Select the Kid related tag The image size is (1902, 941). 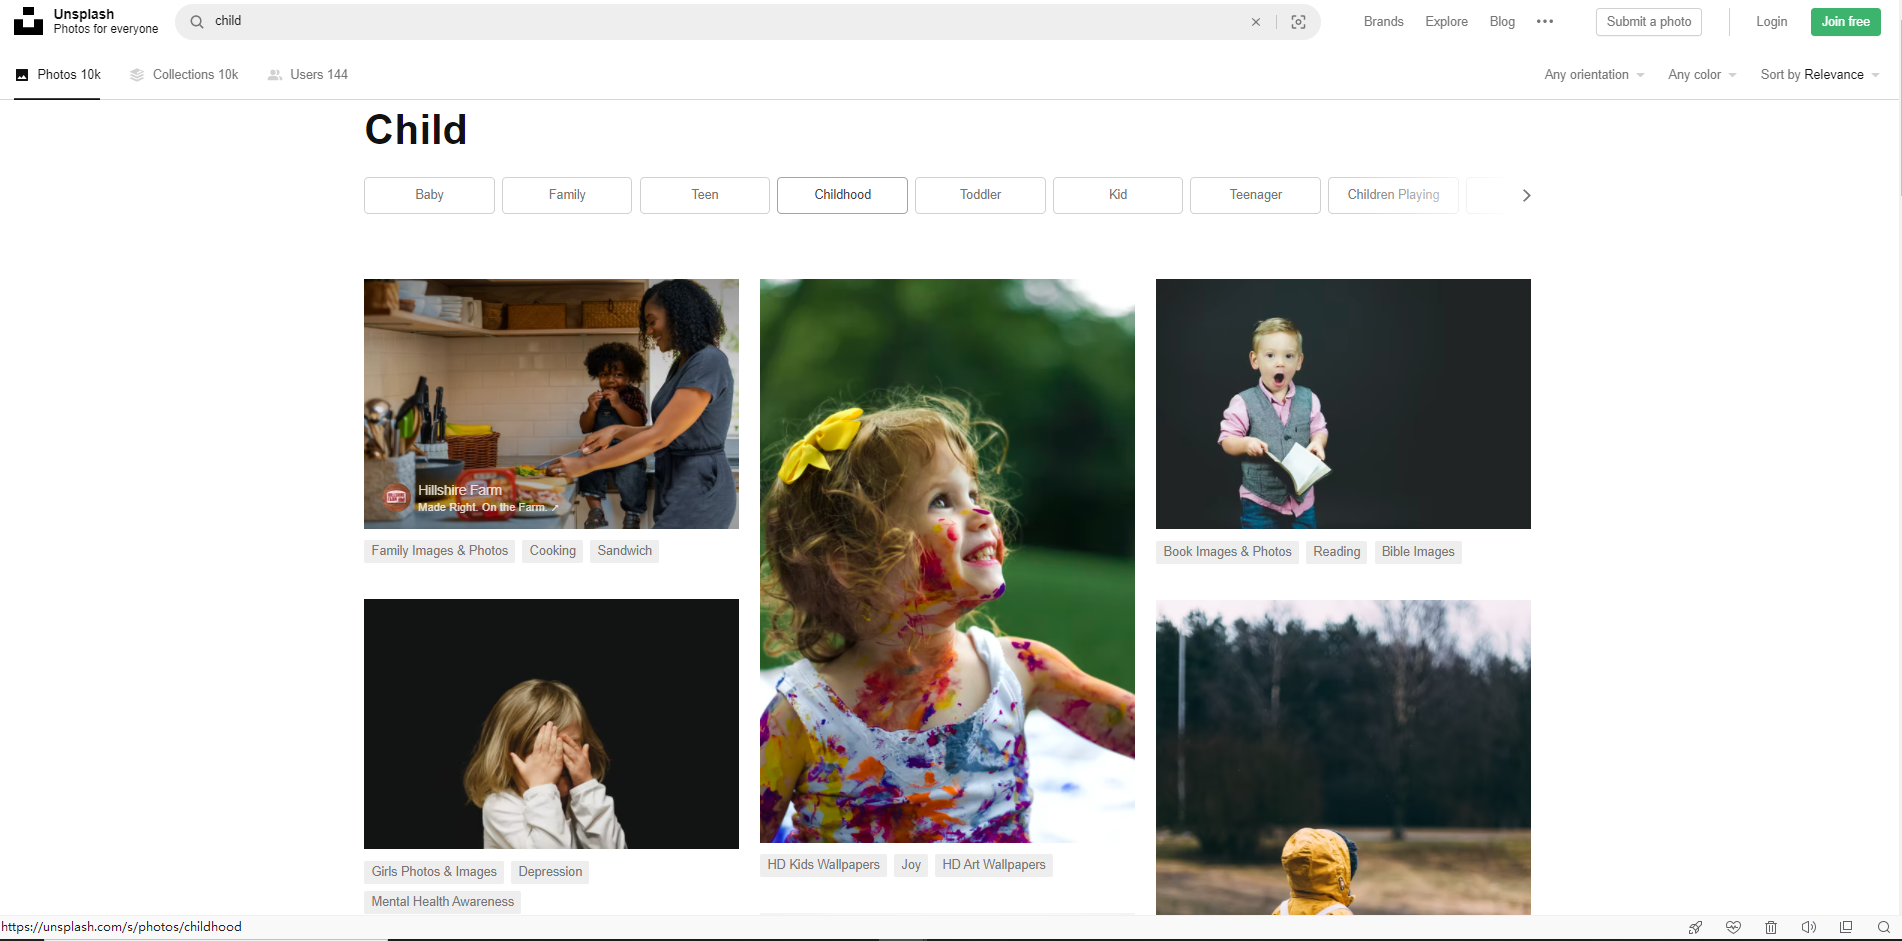pos(1118,195)
